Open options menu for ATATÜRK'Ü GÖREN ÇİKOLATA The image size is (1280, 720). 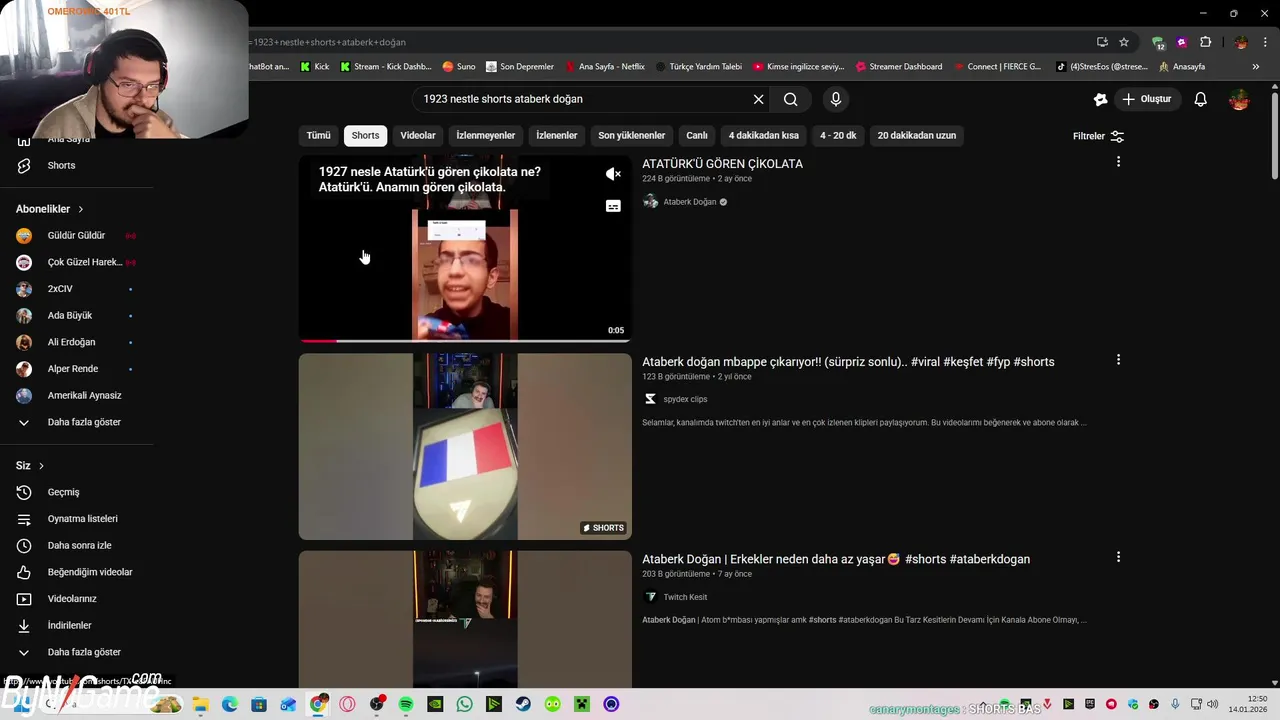tap(1118, 162)
